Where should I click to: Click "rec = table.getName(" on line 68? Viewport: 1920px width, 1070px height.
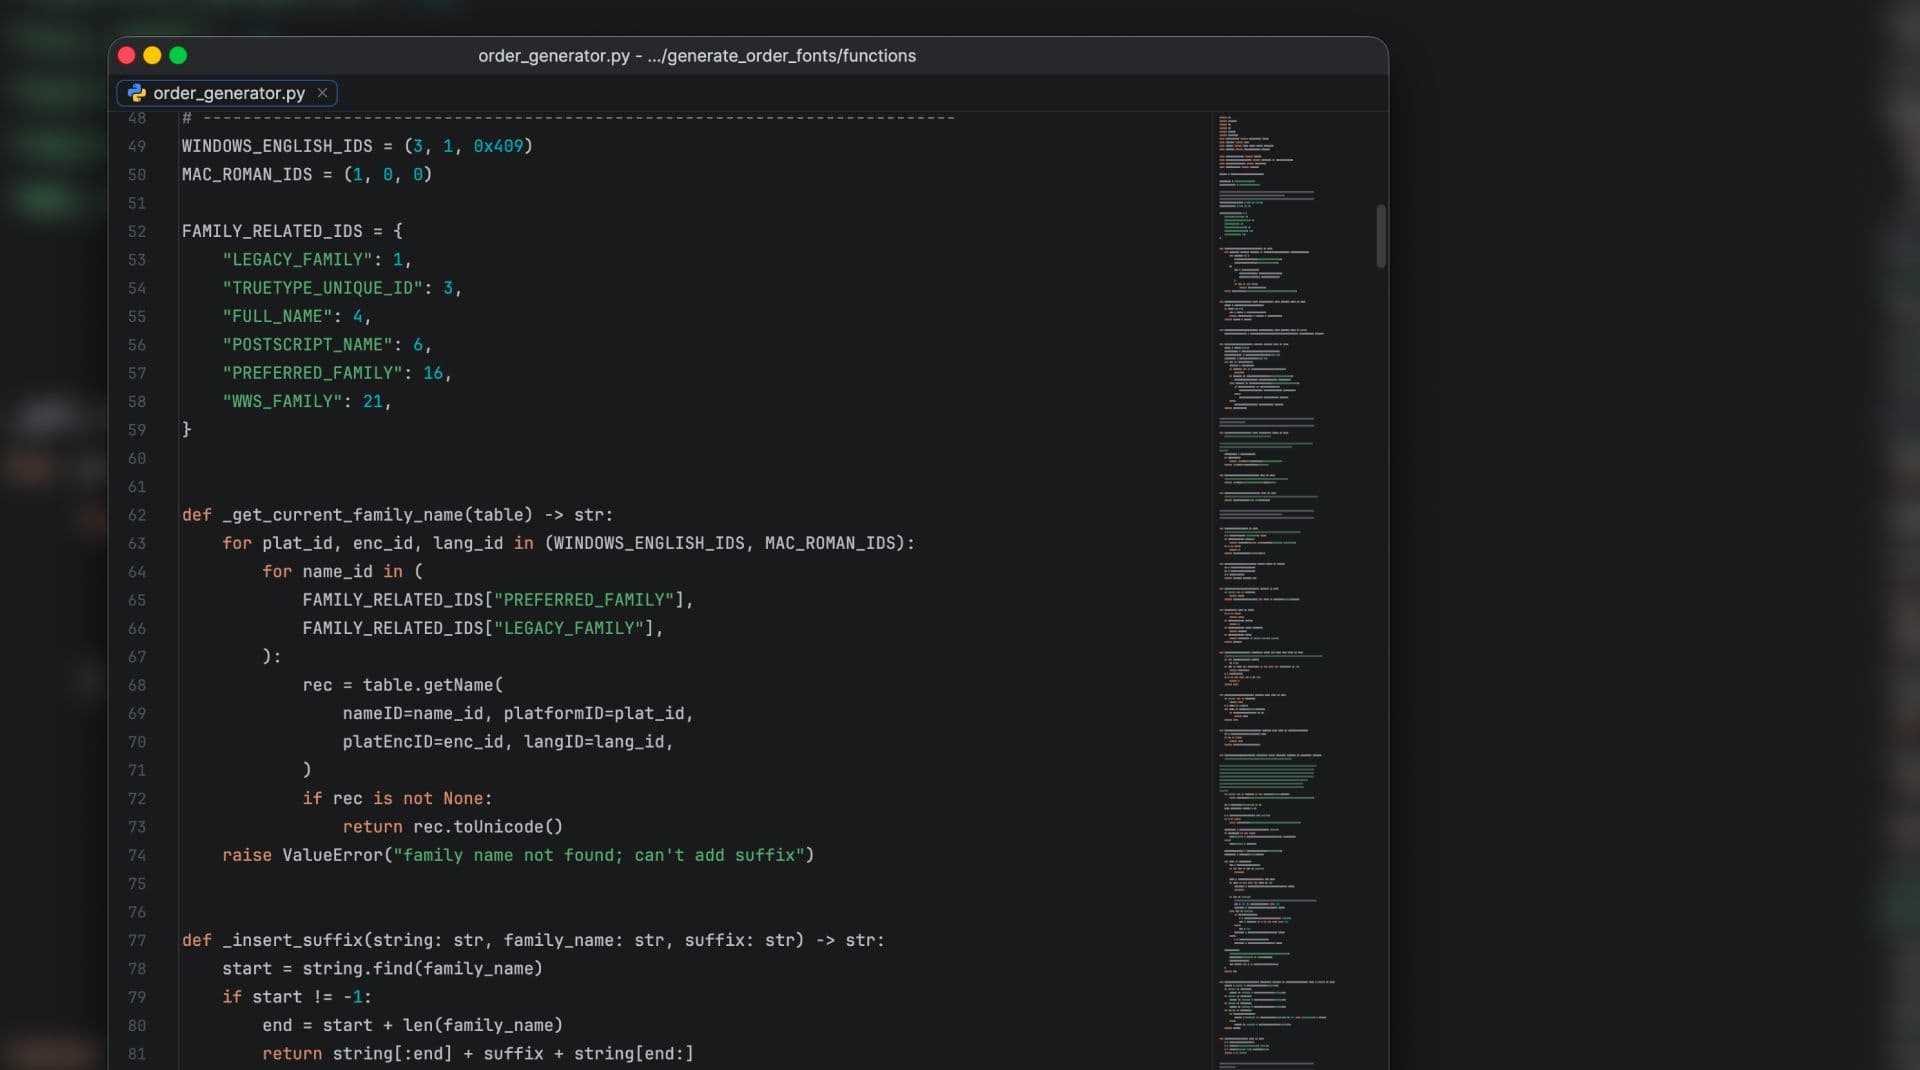[x=402, y=685]
